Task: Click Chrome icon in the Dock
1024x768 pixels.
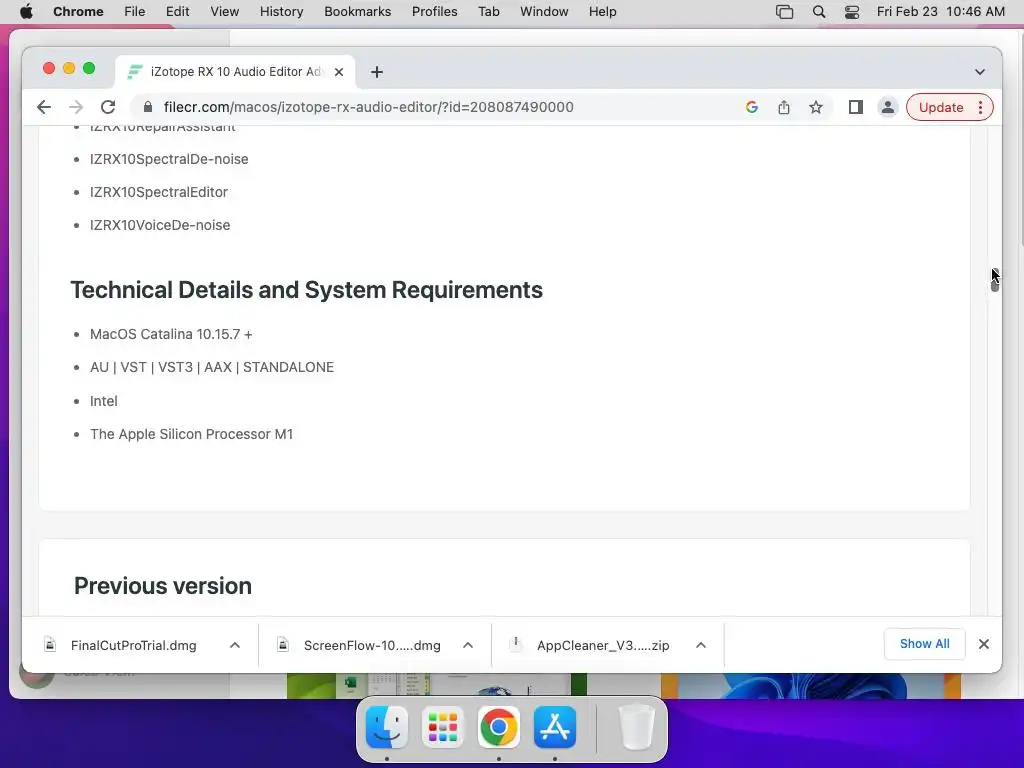Action: pyautogui.click(x=499, y=727)
